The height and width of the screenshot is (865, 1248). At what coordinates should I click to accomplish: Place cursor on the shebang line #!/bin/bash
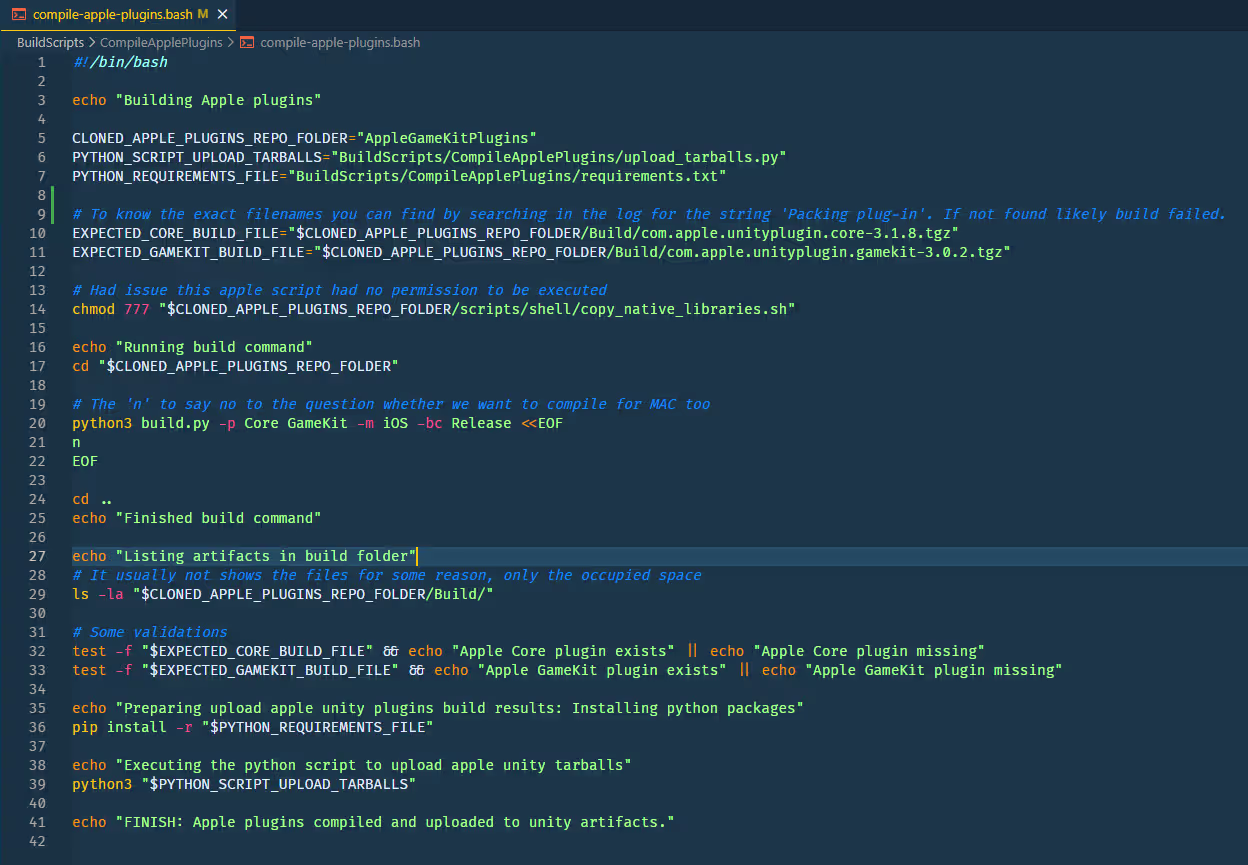pos(120,61)
